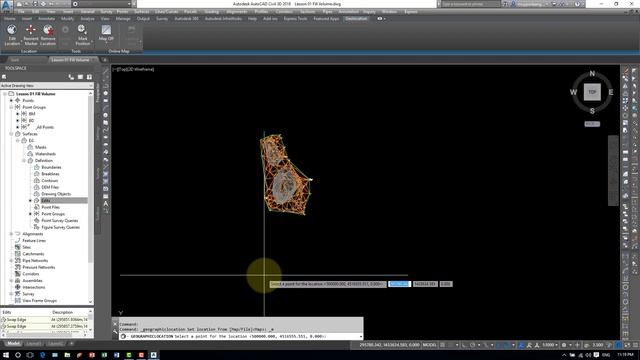Click the File Explorer icon in taskbar

pos(67,355)
